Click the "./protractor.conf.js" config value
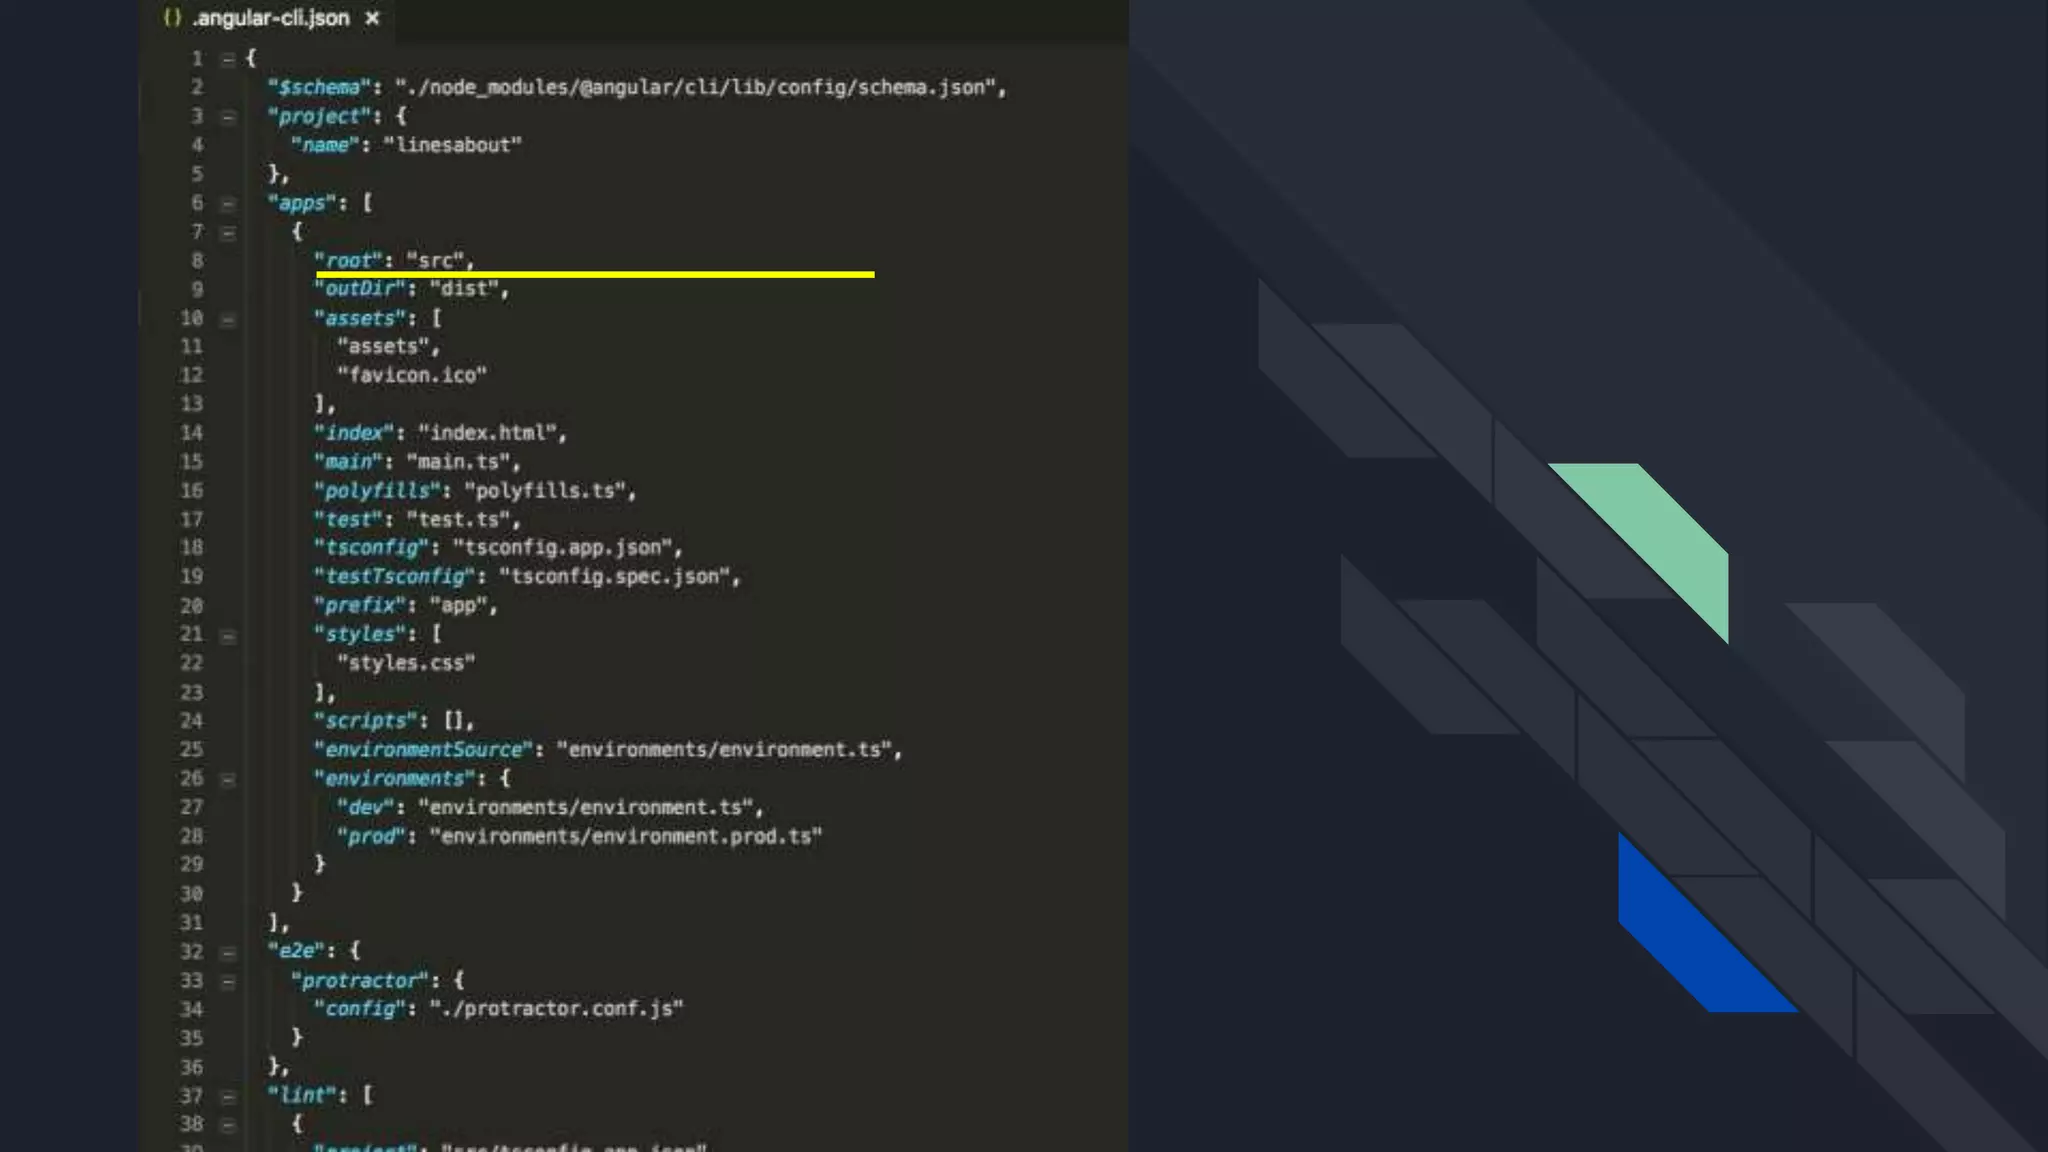This screenshot has height=1152, width=2048. click(x=556, y=1009)
